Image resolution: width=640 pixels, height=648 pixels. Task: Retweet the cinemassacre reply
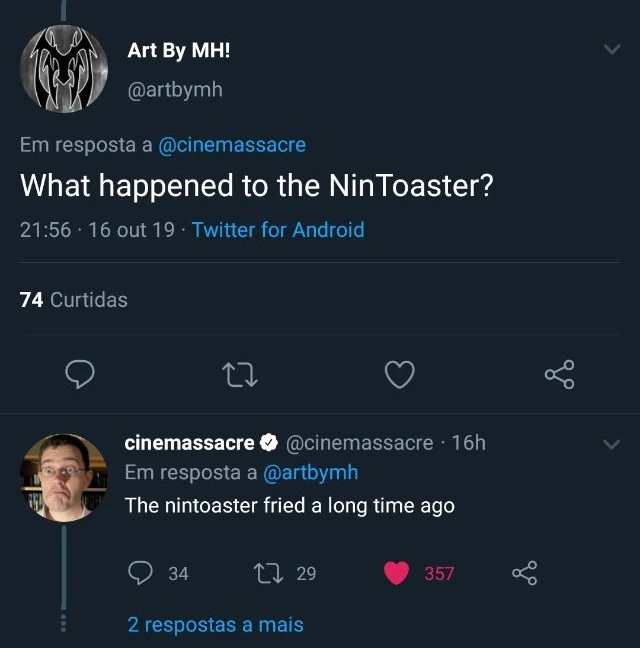coord(270,573)
